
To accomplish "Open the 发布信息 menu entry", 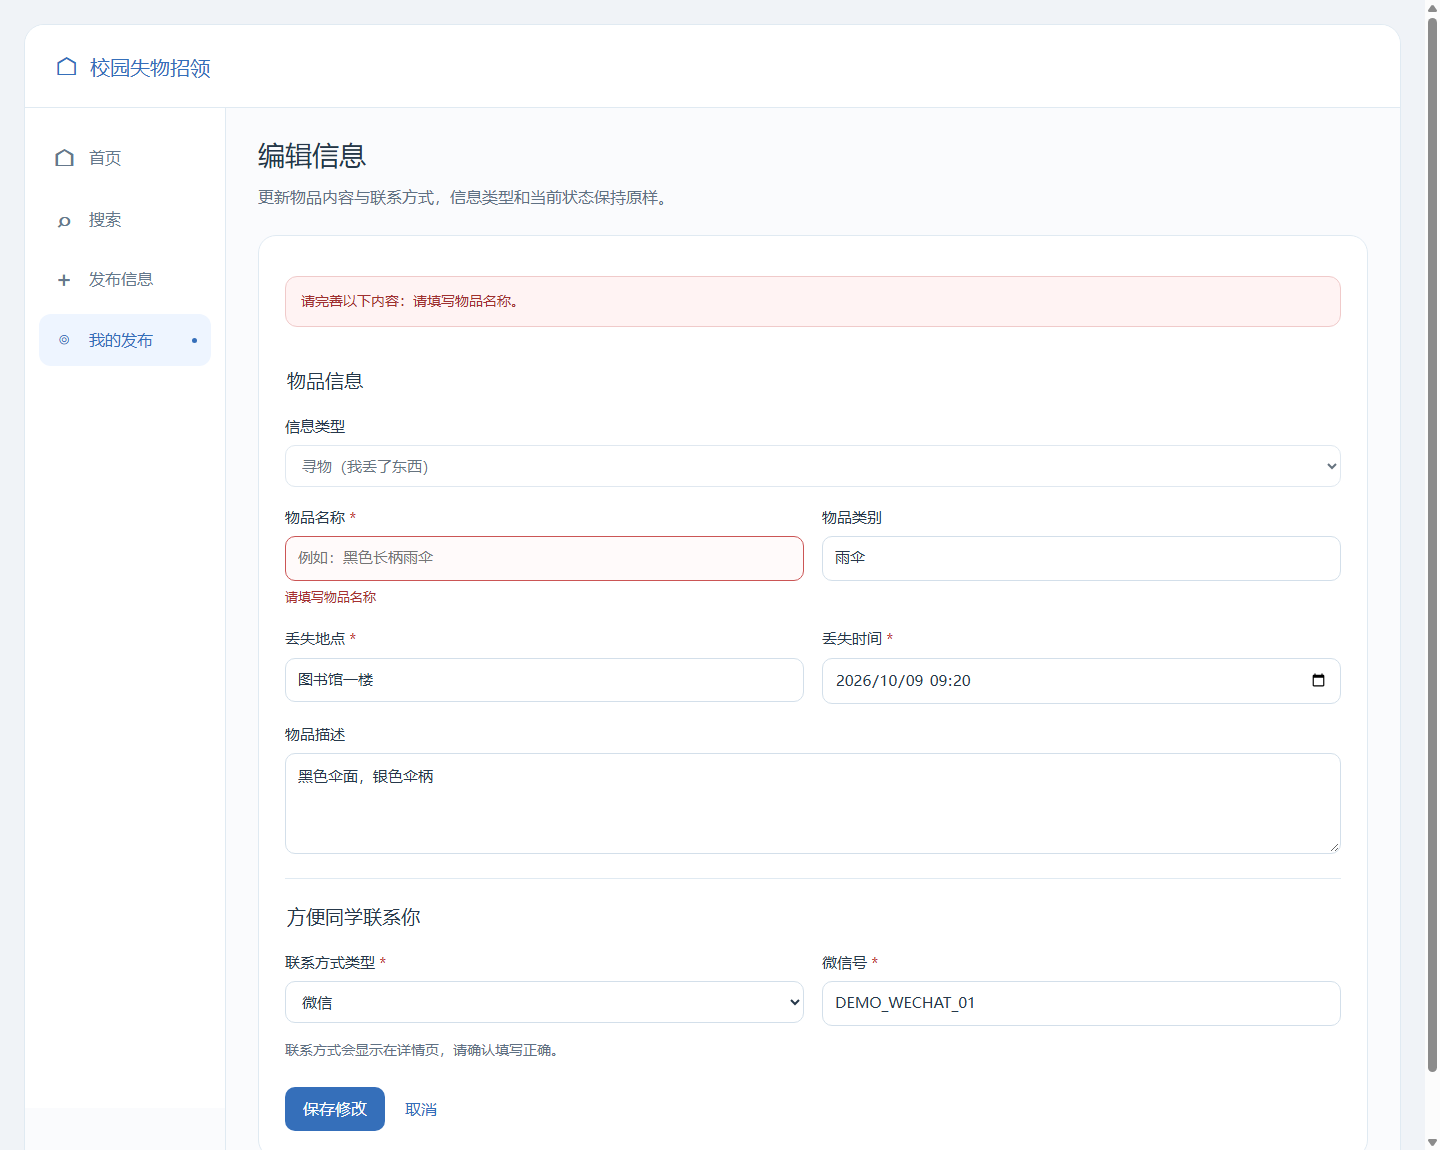I will [x=125, y=279].
